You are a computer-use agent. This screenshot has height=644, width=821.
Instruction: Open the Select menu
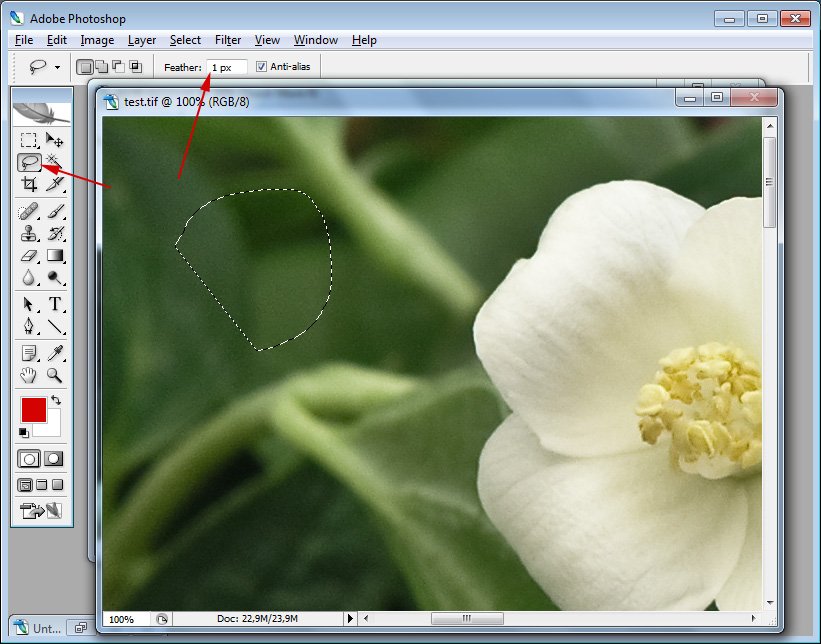185,40
